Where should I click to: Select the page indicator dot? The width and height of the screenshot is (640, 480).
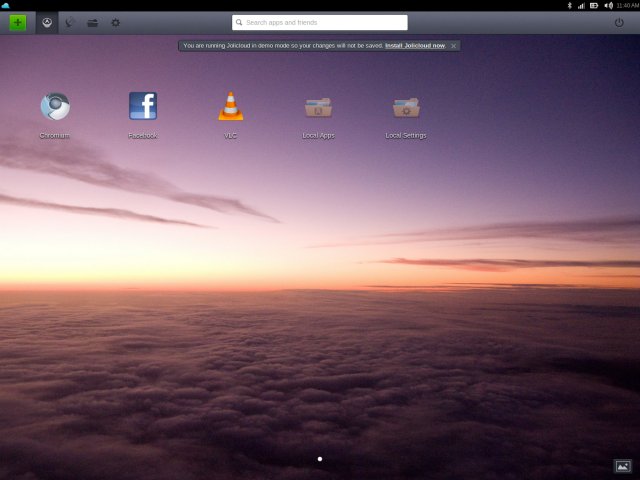[x=320, y=459]
